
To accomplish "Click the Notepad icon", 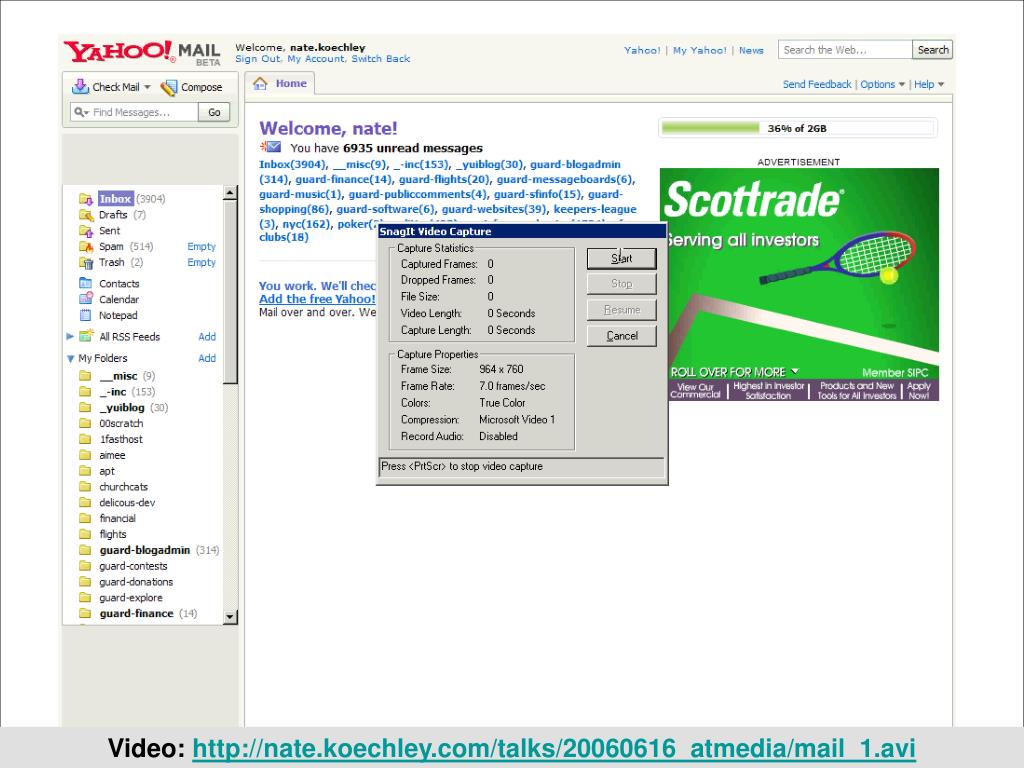I will coord(86,315).
